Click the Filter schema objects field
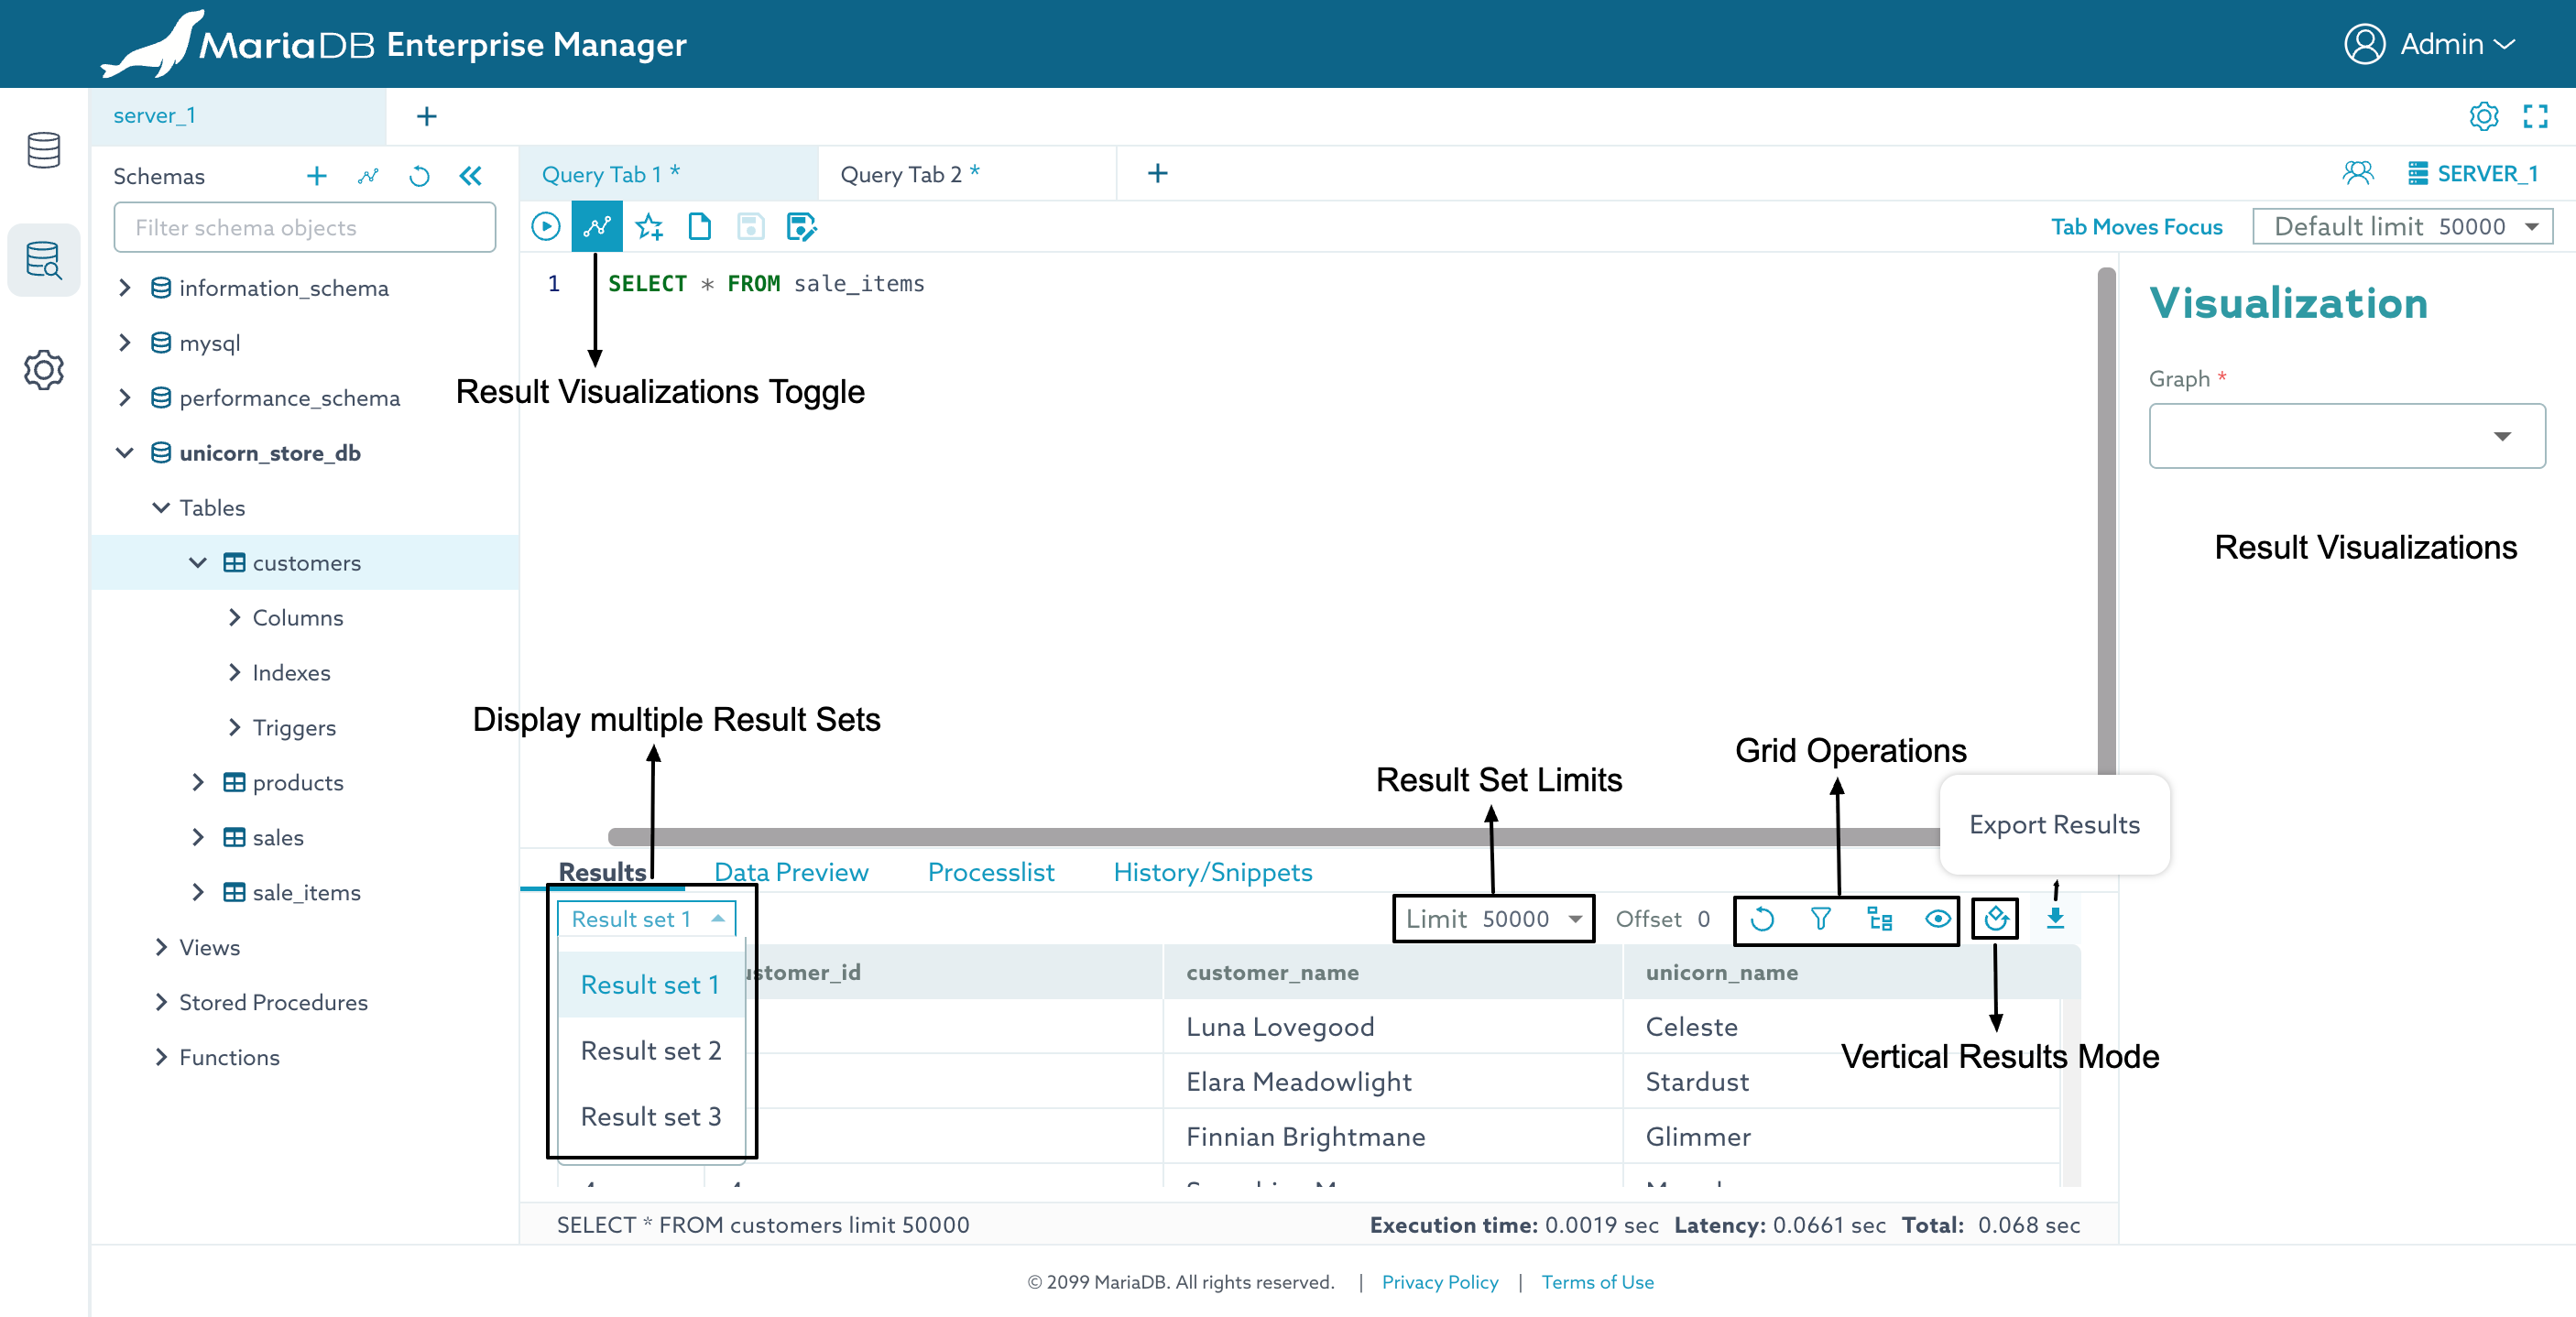The width and height of the screenshot is (2576, 1317). 304,227
